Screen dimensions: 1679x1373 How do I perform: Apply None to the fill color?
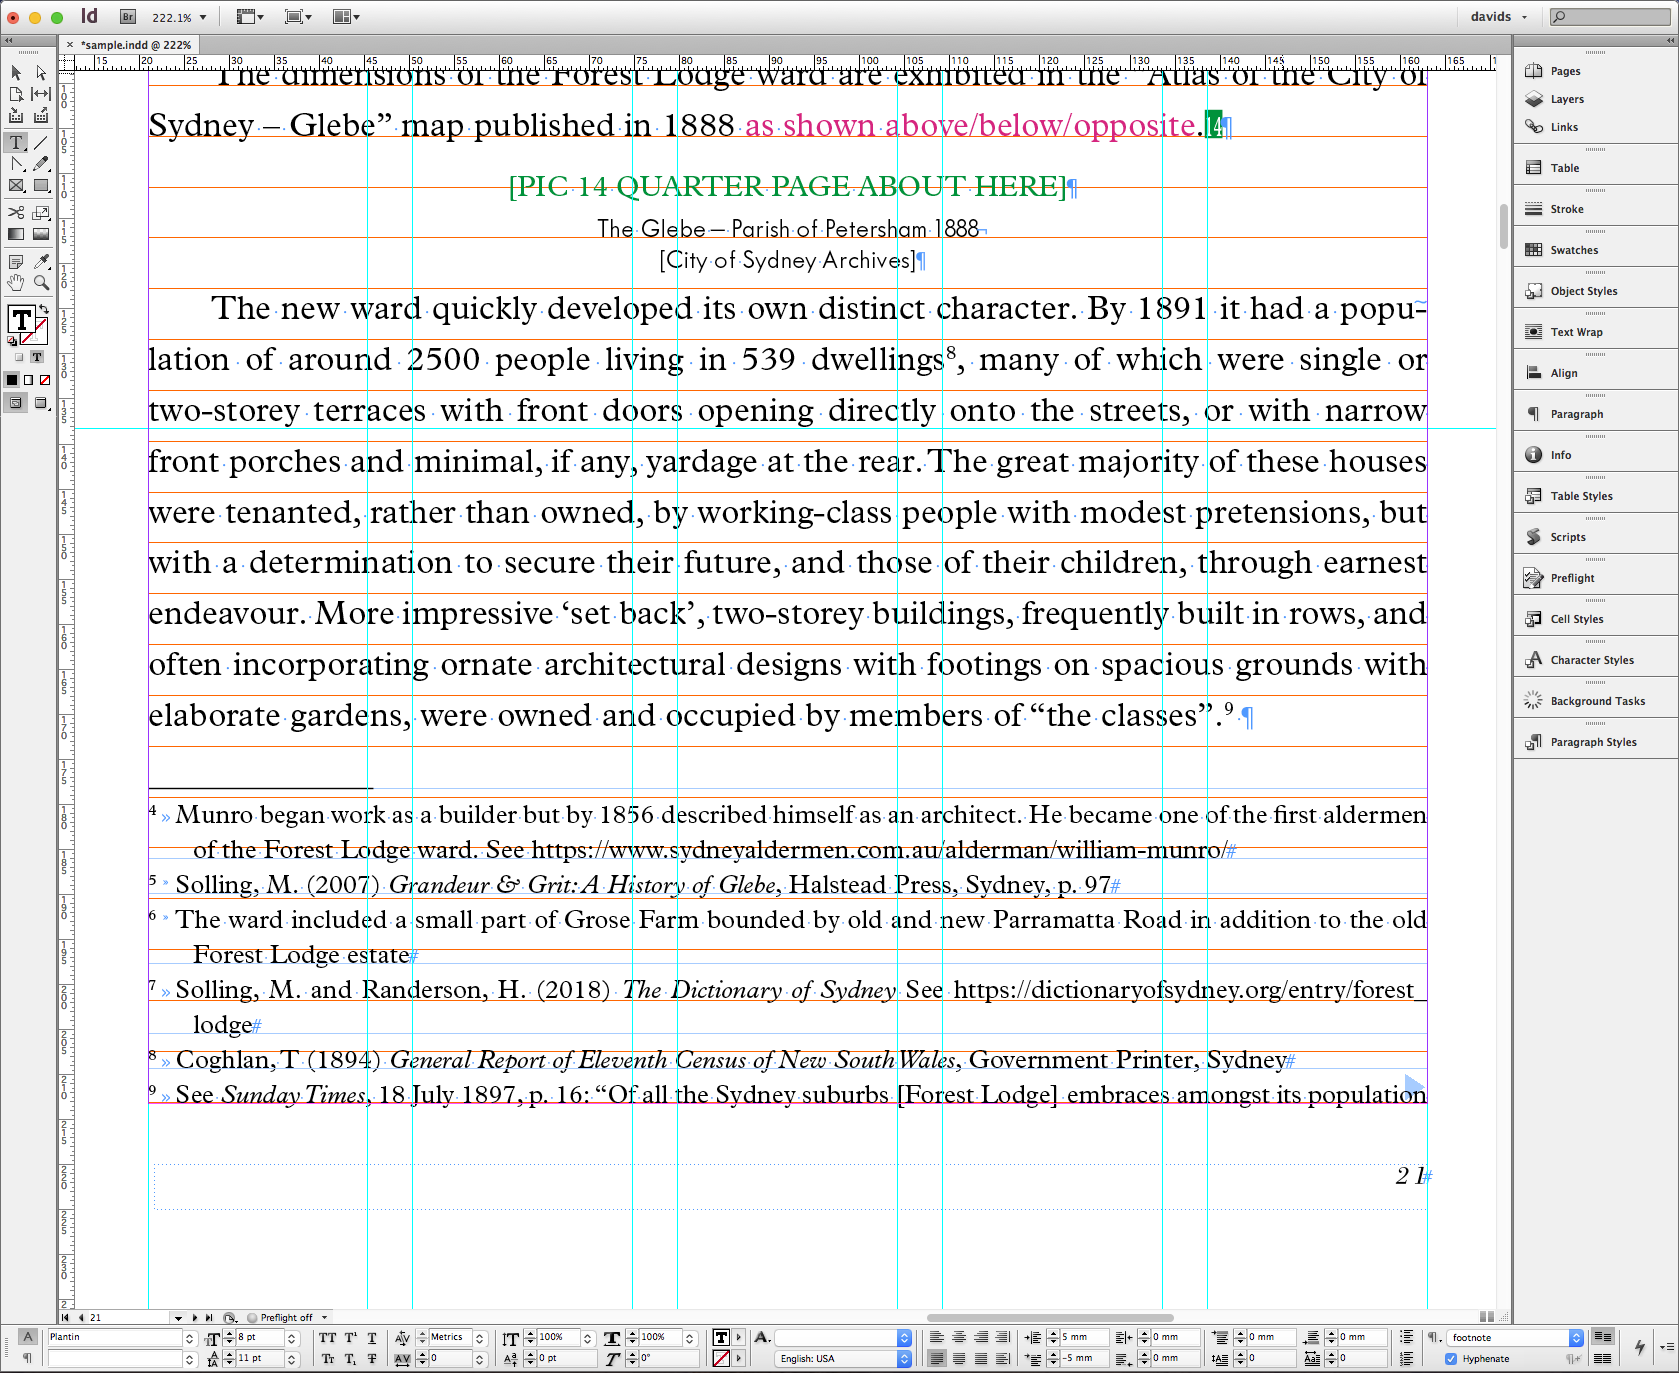[44, 380]
